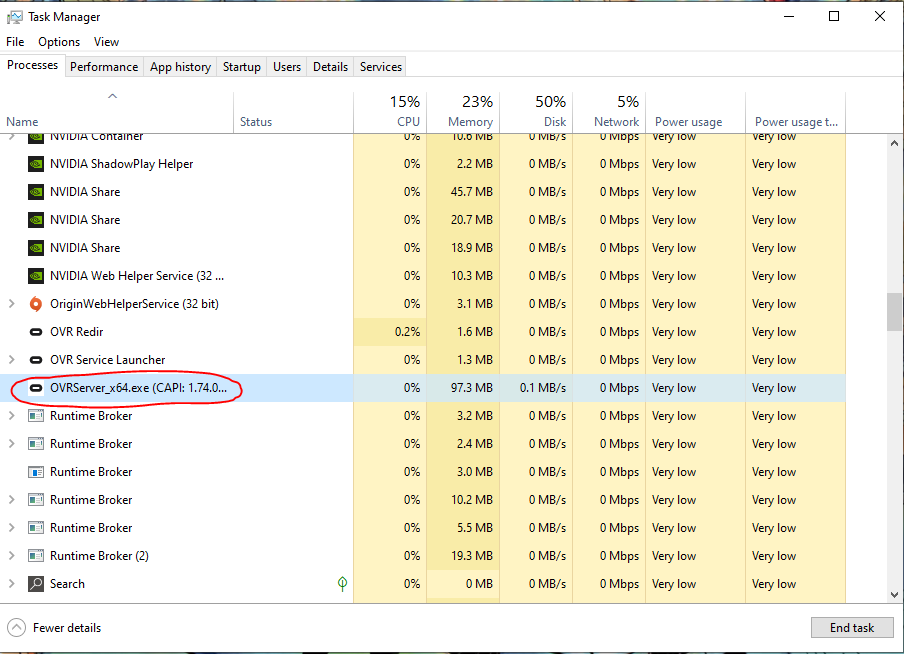Switch to the App history tab

point(180,67)
